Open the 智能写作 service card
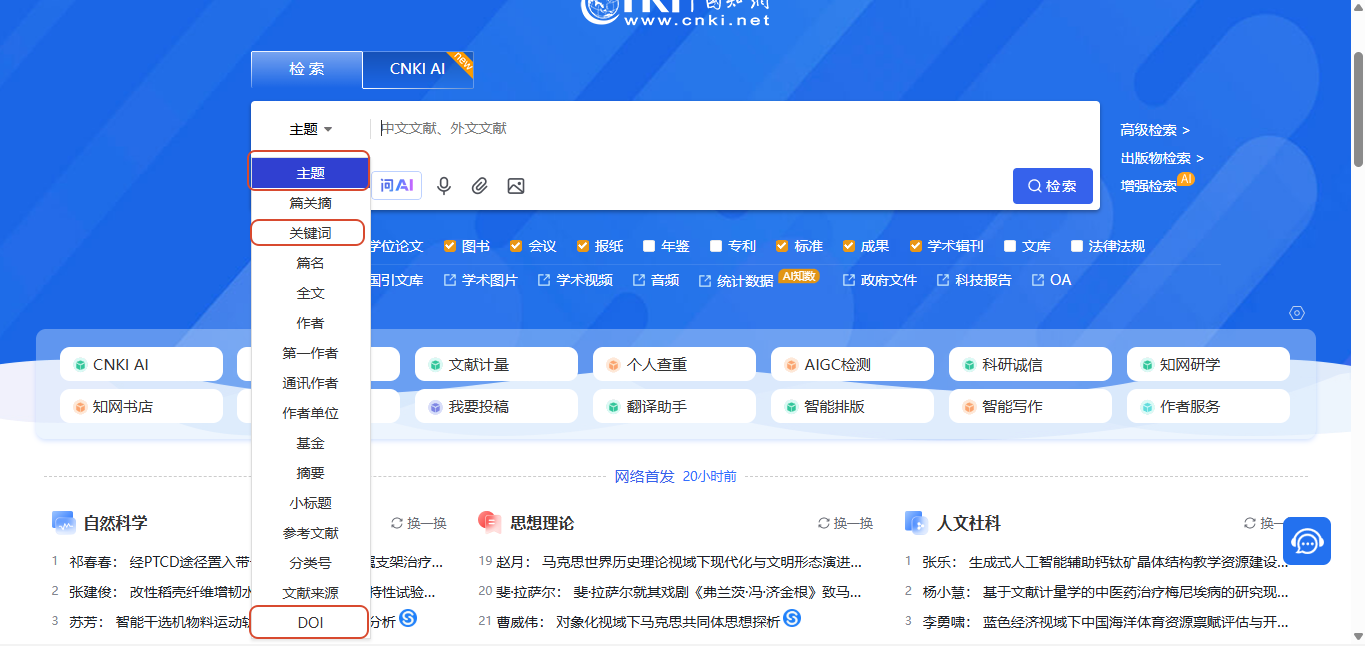1365x646 pixels. click(x=1030, y=407)
